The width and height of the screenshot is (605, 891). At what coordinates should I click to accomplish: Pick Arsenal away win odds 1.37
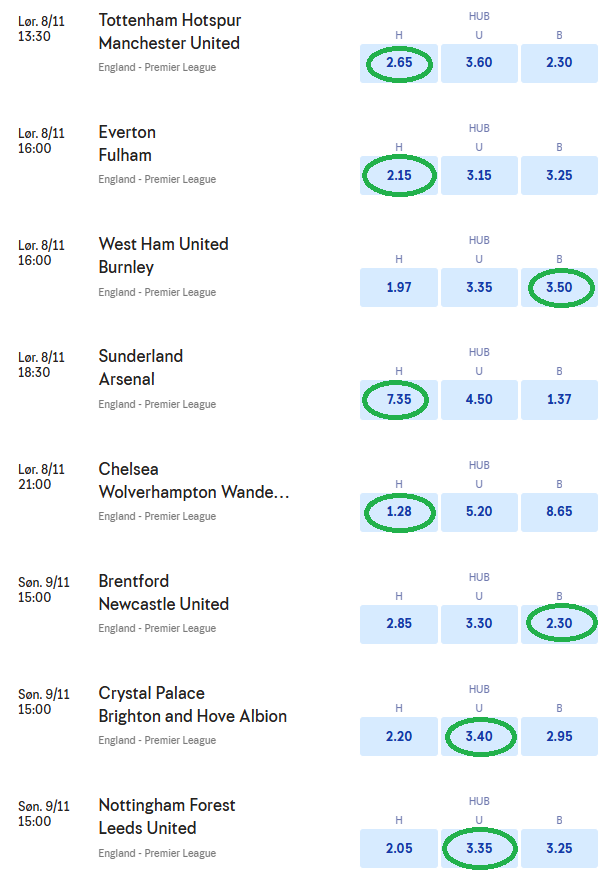pos(559,400)
